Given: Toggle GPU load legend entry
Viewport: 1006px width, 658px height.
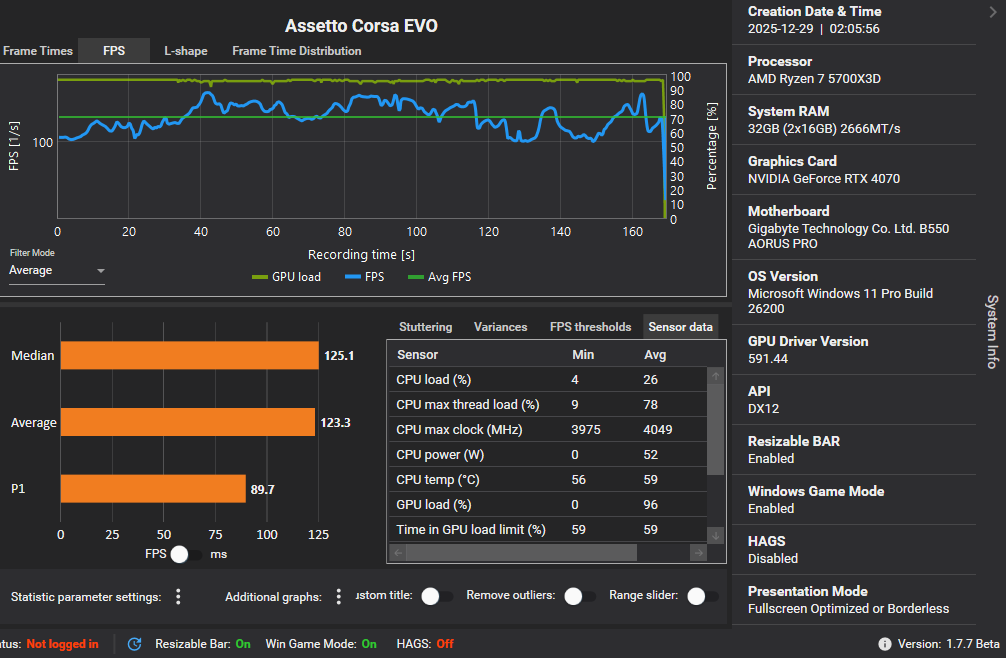Looking at the screenshot, I should [x=286, y=277].
